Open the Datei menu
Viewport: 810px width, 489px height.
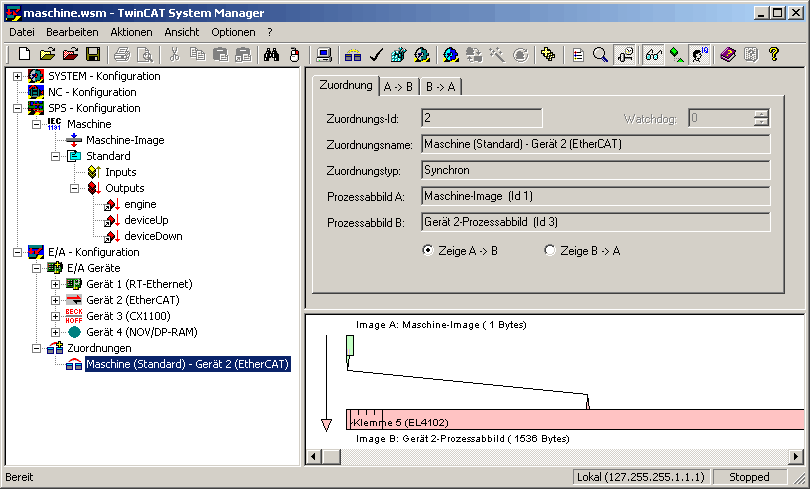point(22,32)
